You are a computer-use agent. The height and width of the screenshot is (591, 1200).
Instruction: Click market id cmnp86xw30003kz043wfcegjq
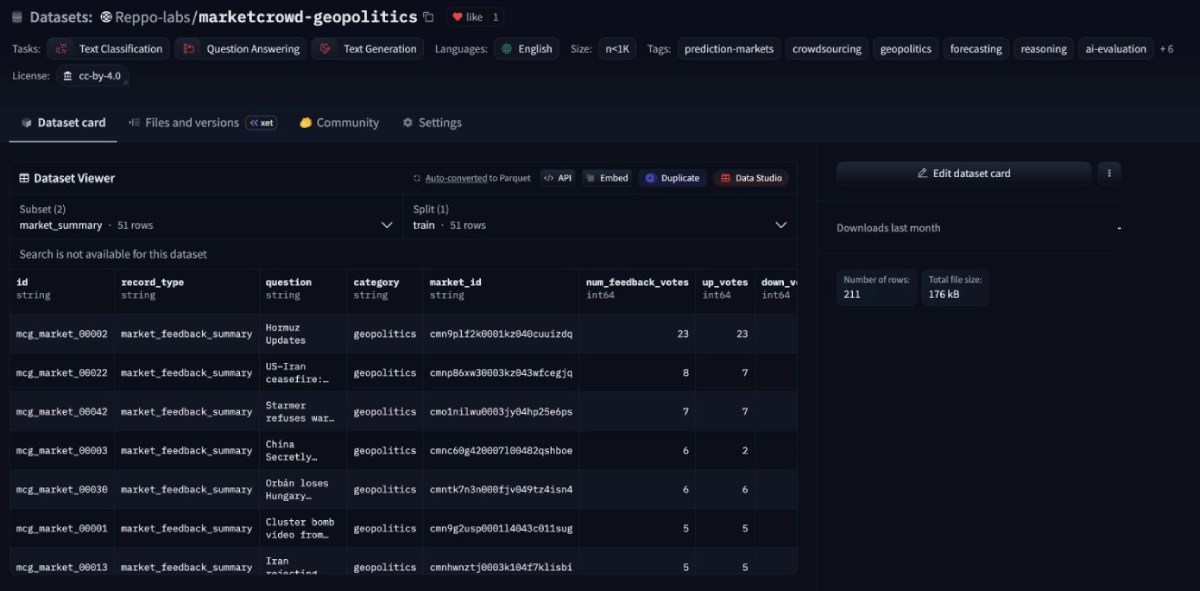(x=500, y=373)
